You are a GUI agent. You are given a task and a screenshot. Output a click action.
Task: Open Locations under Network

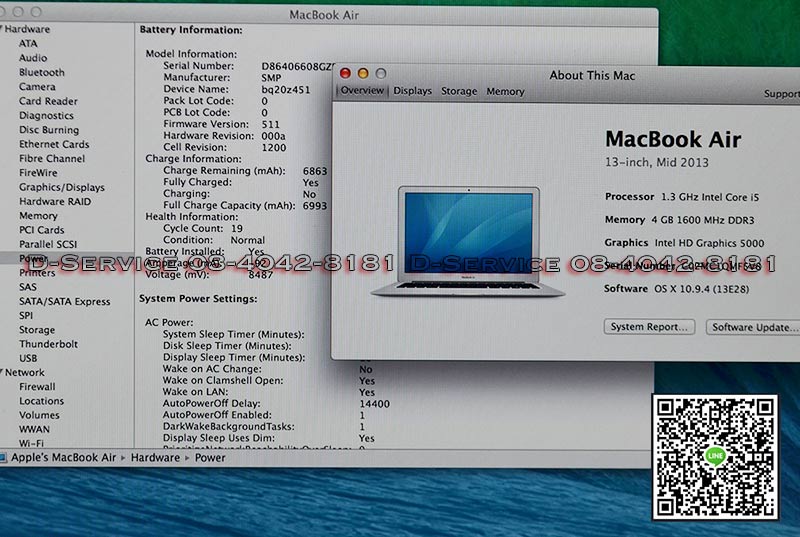41,401
